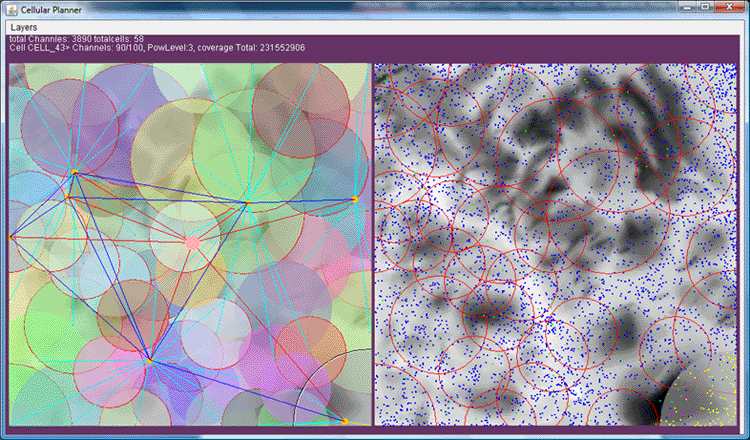Select the upper-middle orange node joining blue lines

click(248, 203)
